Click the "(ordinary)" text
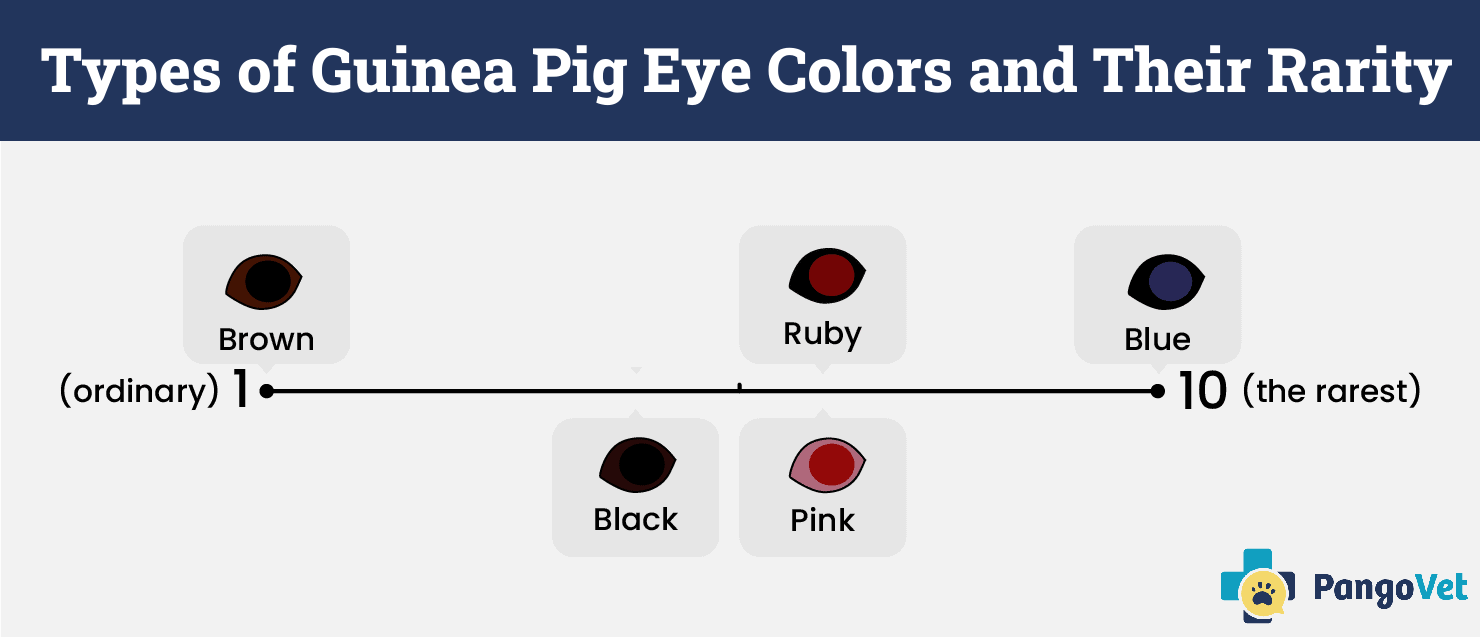 coord(139,391)
